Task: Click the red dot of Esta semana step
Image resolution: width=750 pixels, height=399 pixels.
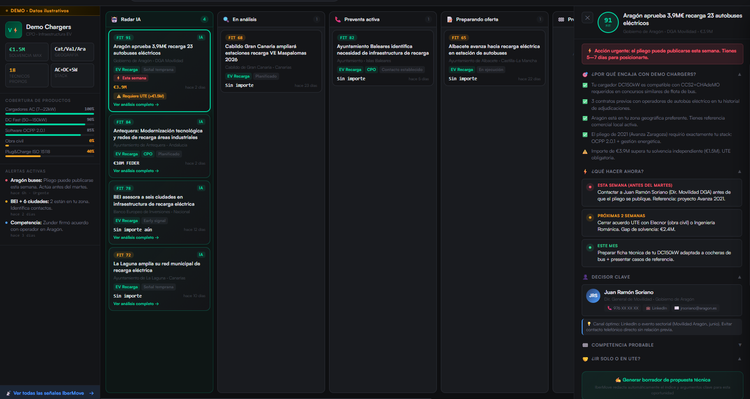Action: tap(590, 188)
